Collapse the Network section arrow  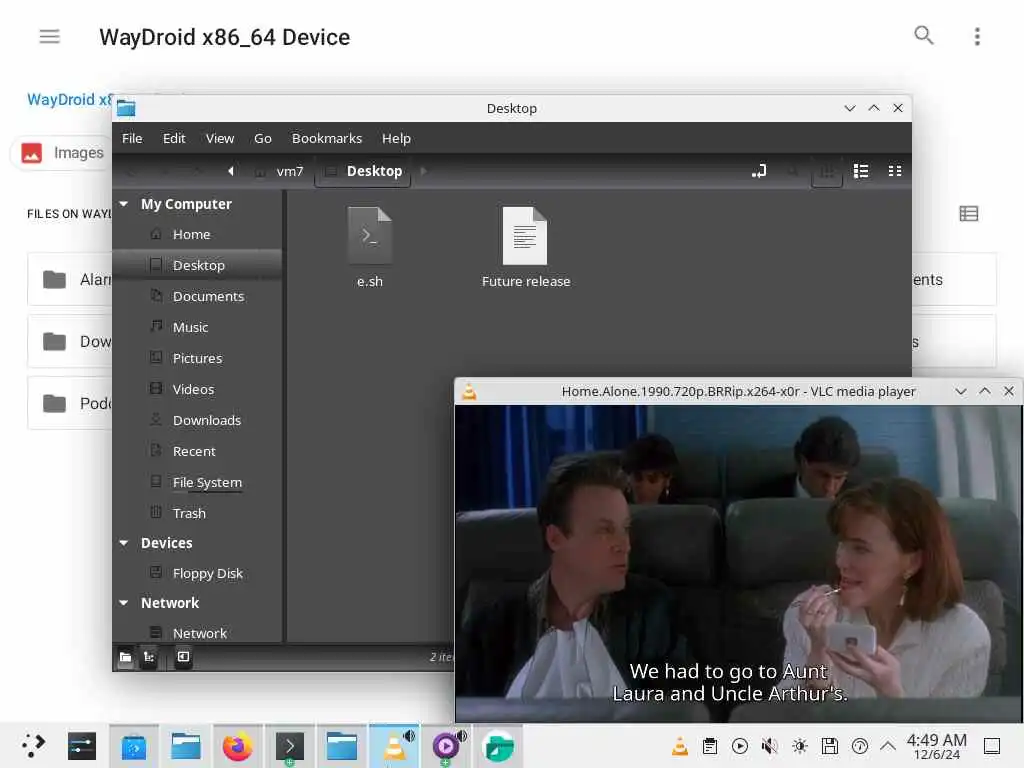click(123, 603)
